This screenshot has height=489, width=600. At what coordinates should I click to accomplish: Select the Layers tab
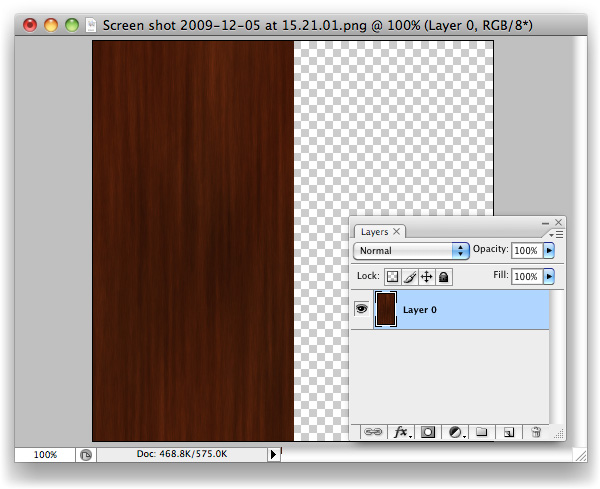click(375, 232)
